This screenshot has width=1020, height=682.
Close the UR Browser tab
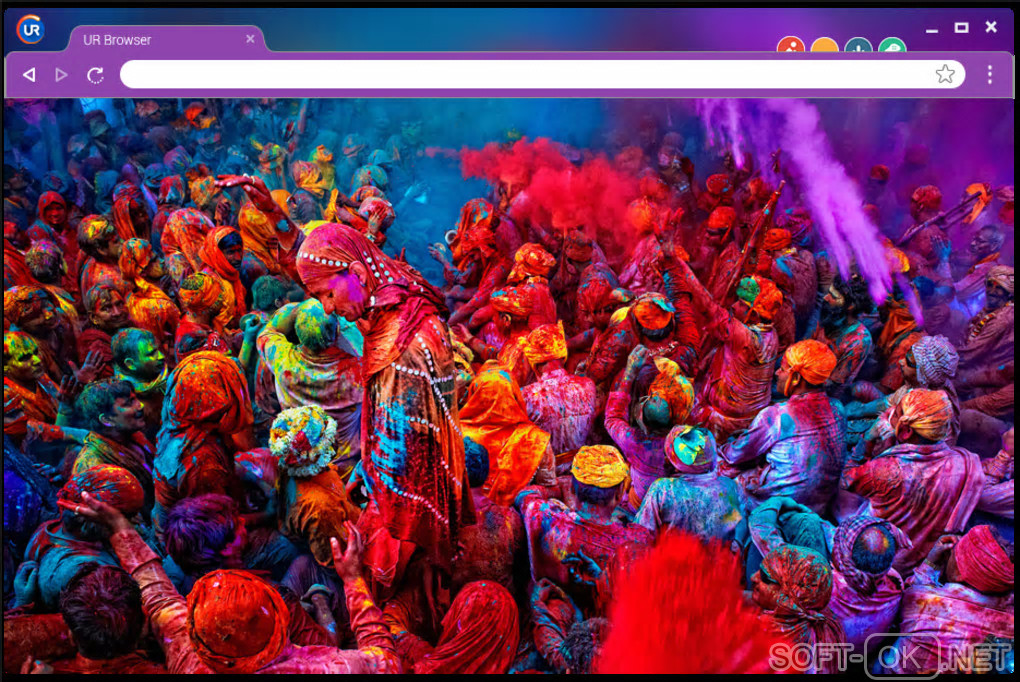(x=250, y=39)
